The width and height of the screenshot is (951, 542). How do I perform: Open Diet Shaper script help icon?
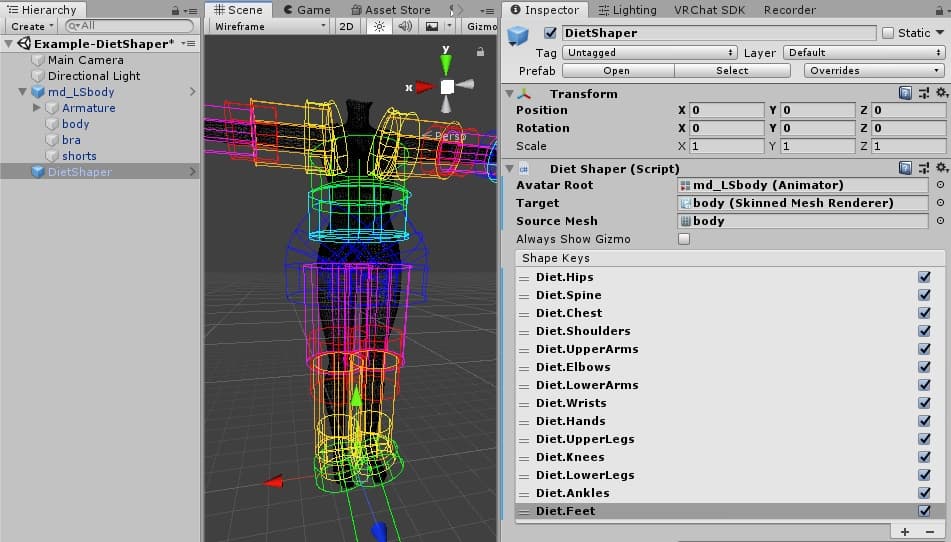tap(905, 168)
